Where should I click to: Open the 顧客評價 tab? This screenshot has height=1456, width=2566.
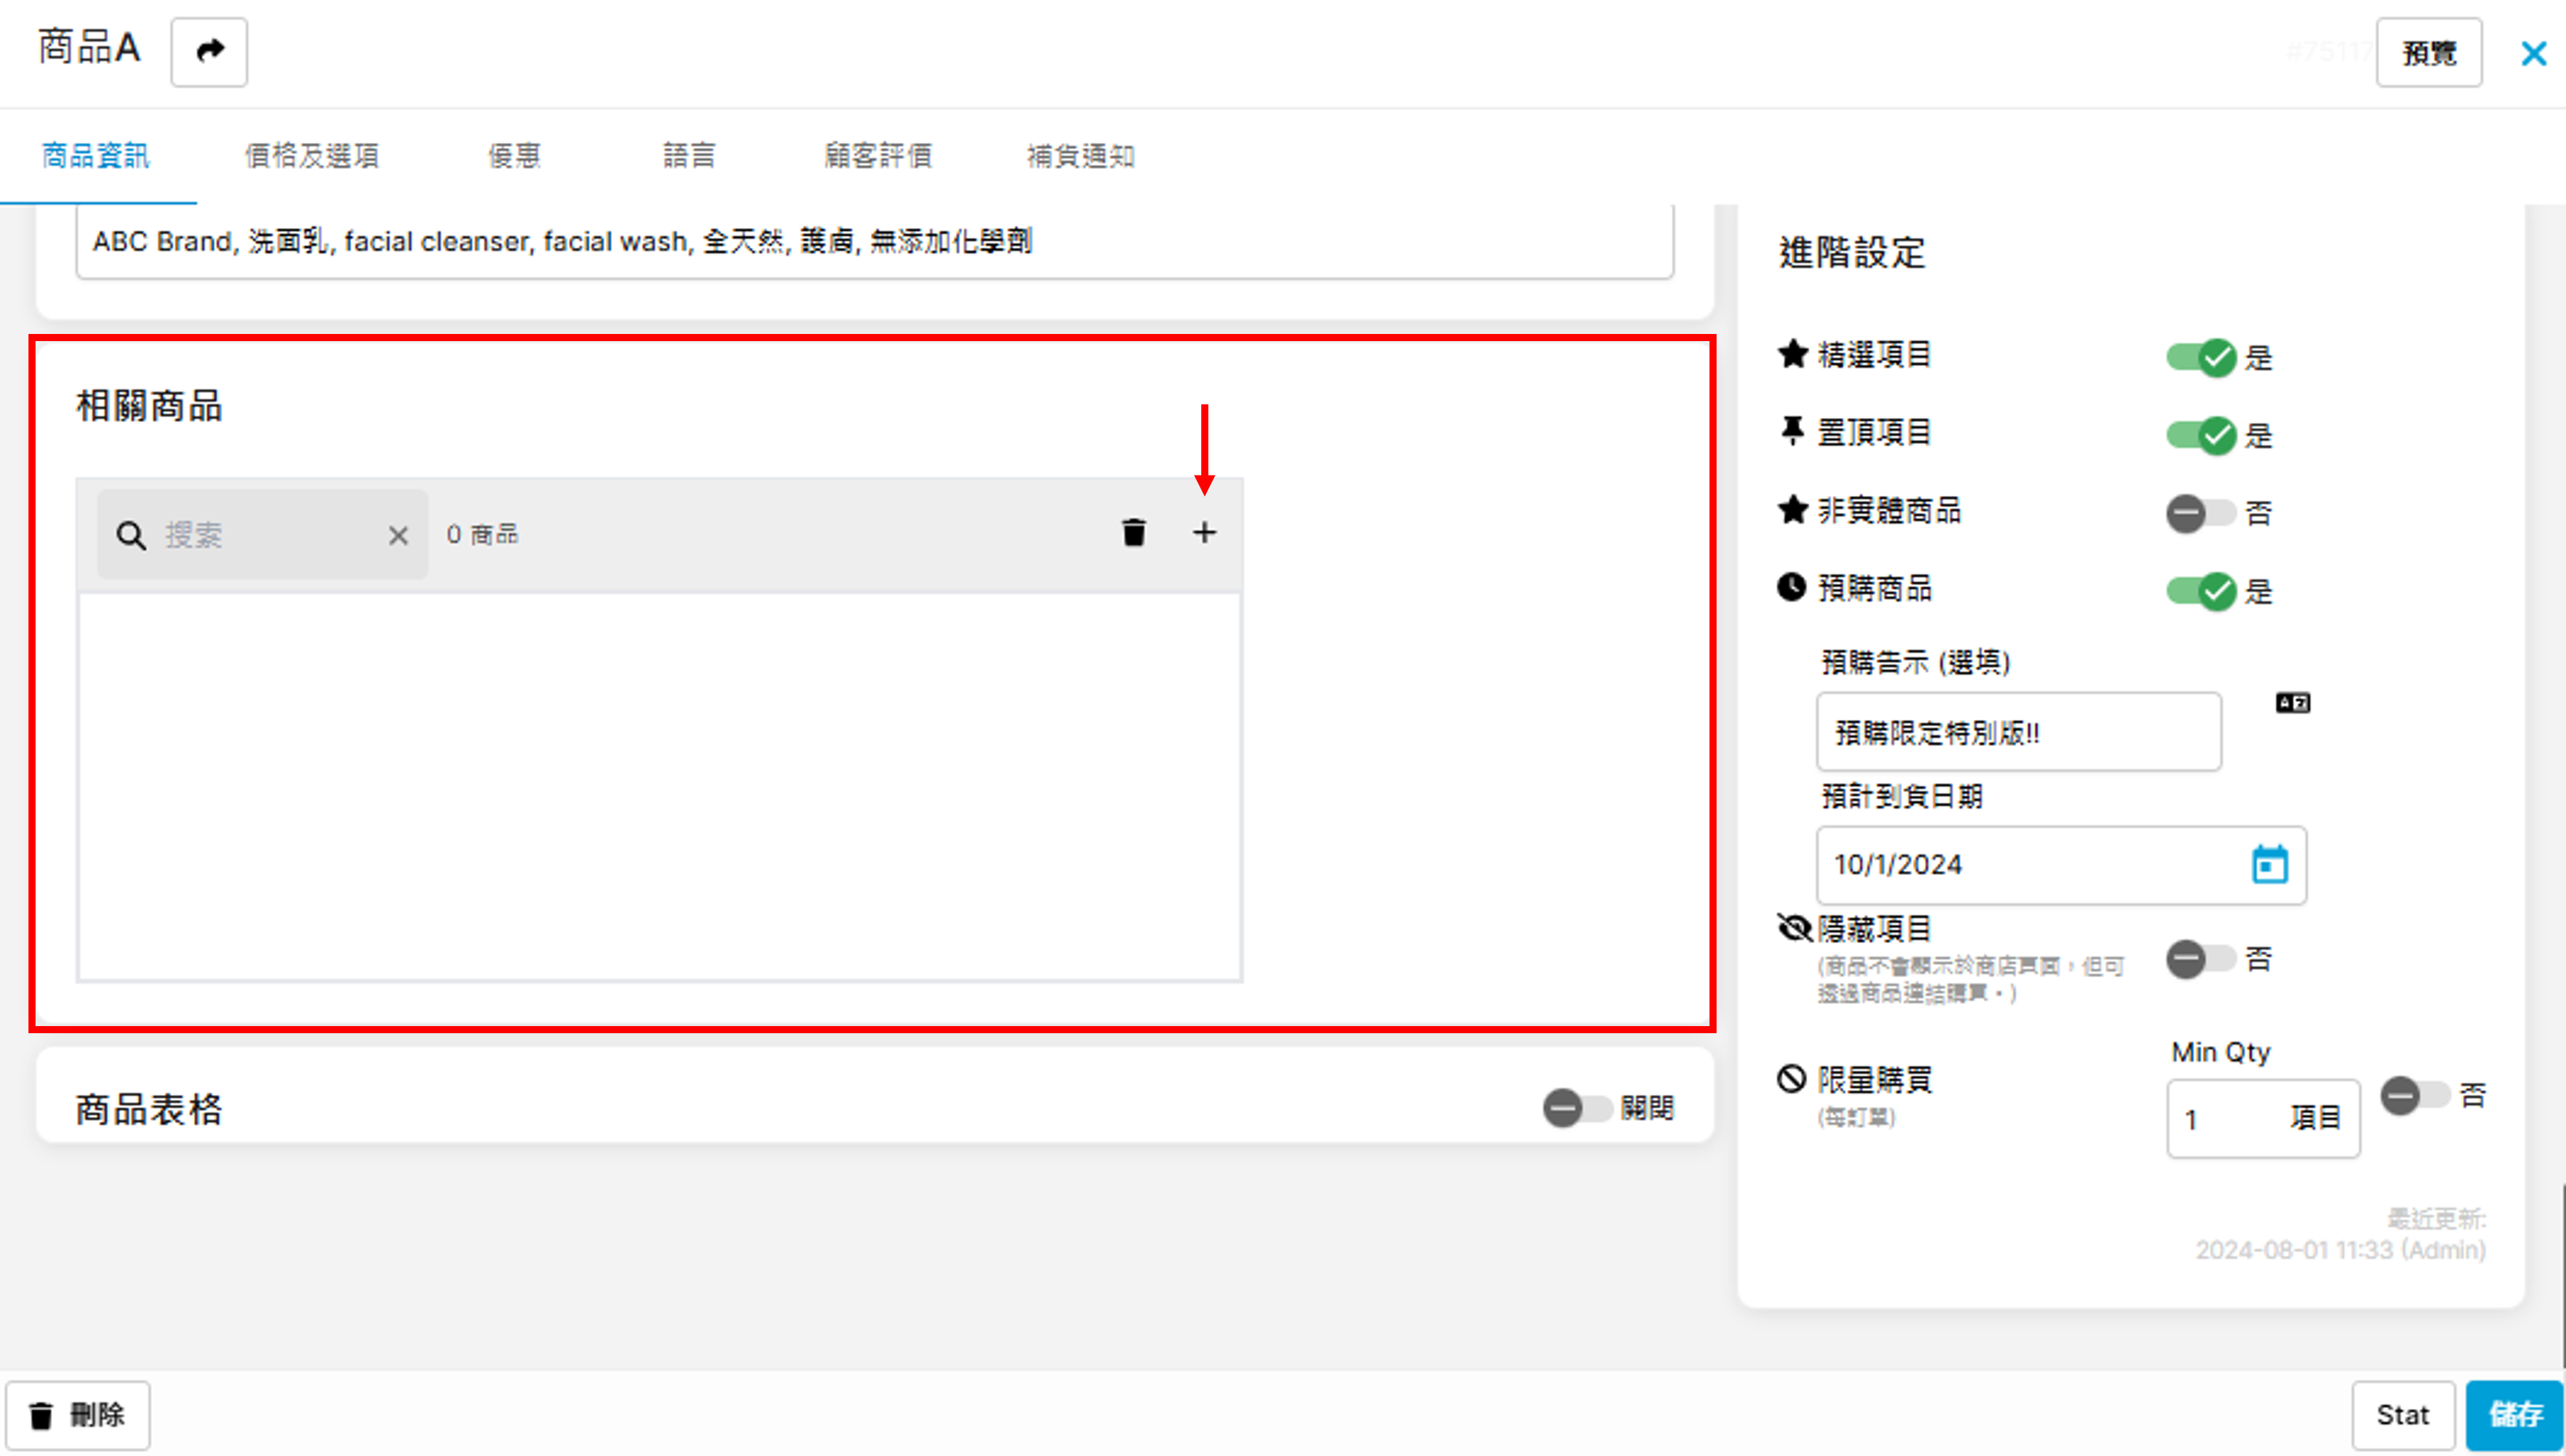[x=878, y=156]
